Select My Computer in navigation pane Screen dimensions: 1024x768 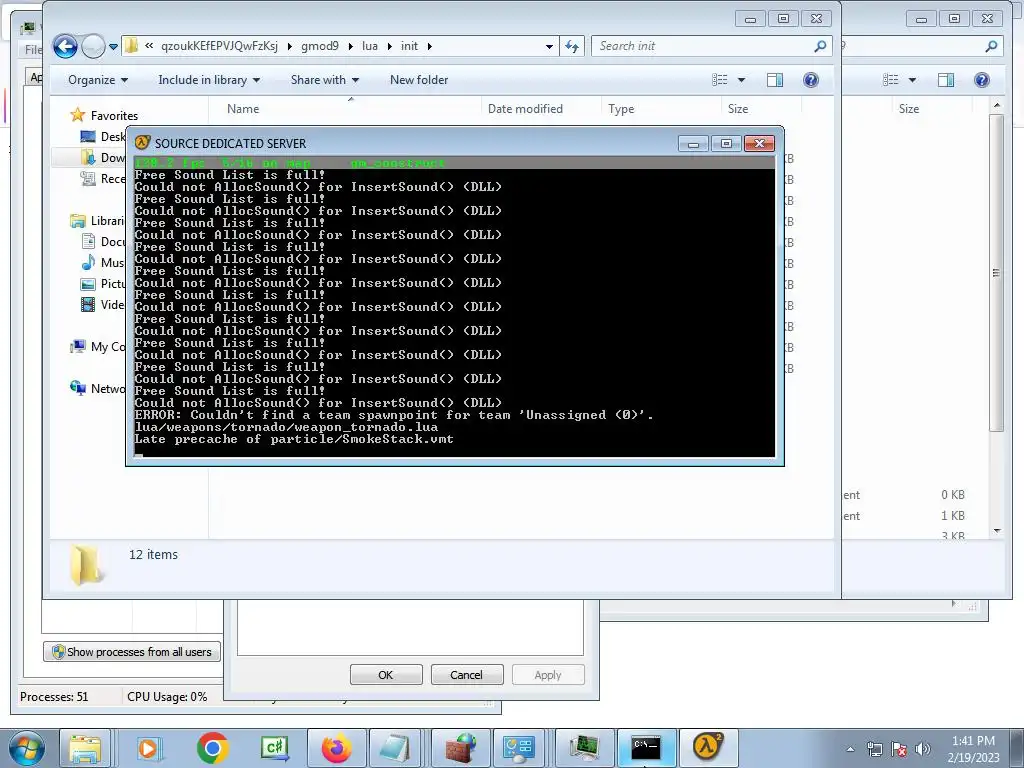(x=98, y=347)
